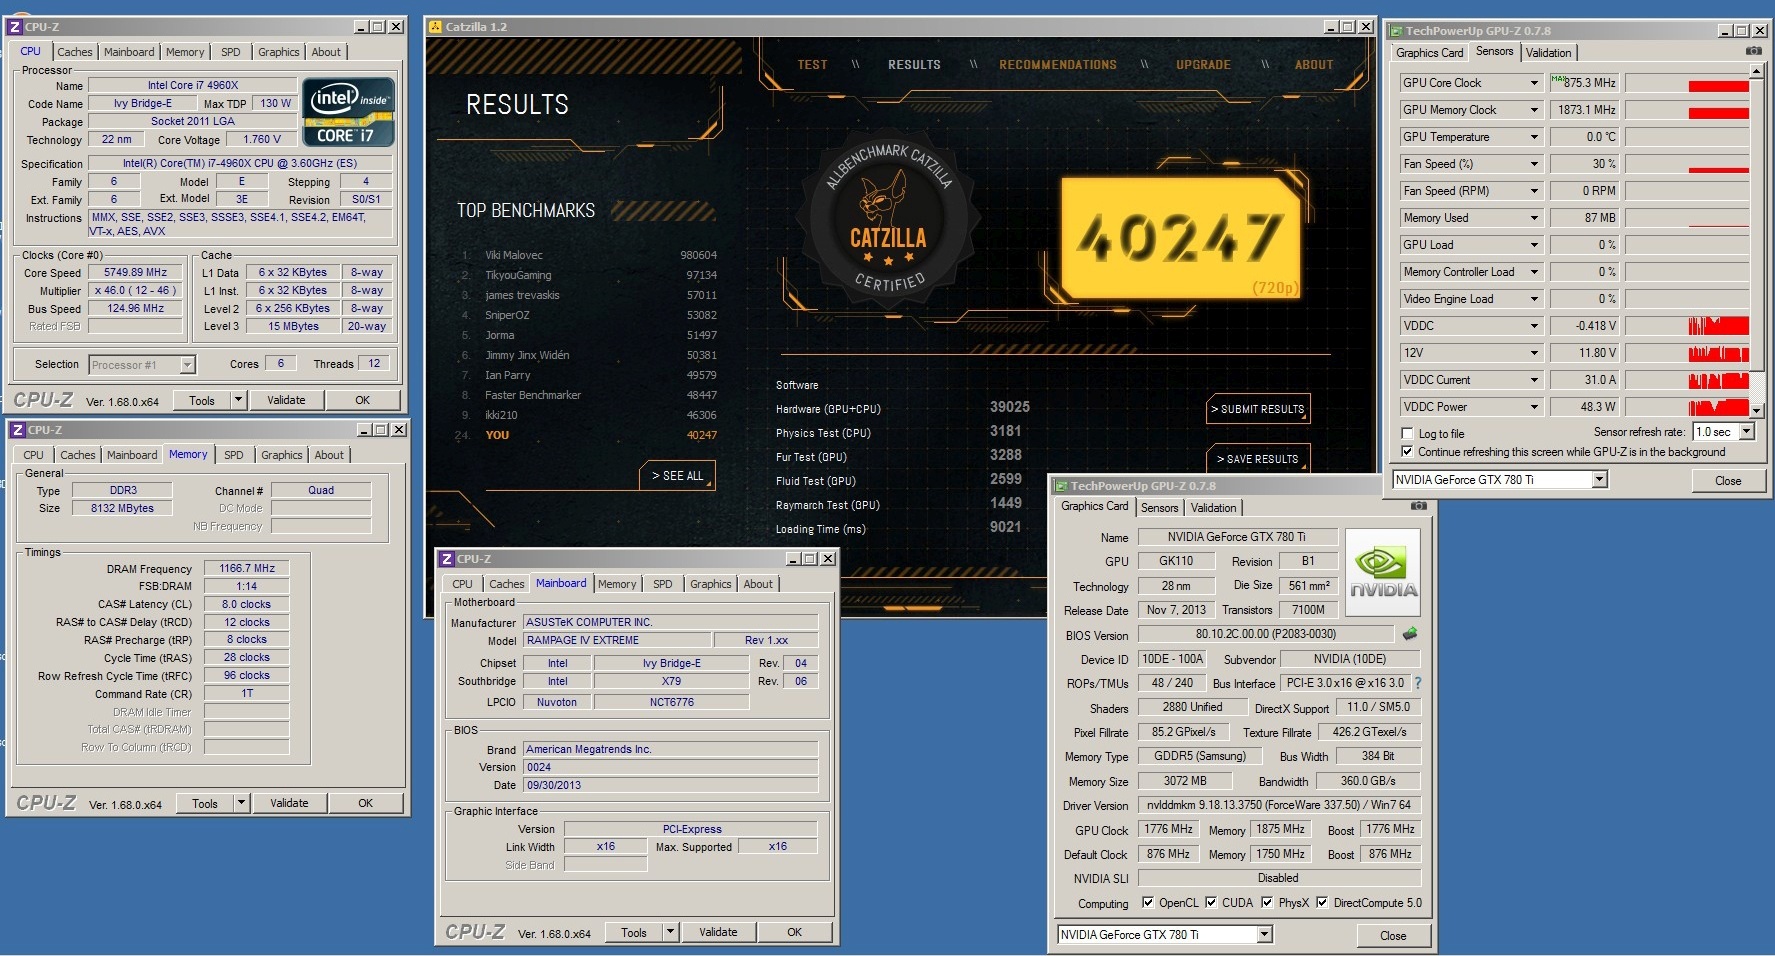The width and height of the screenshot is (1775, 956).
Task: Open RECOMMENDATIONS section in Catzilla
Action: coord(1058,65)
